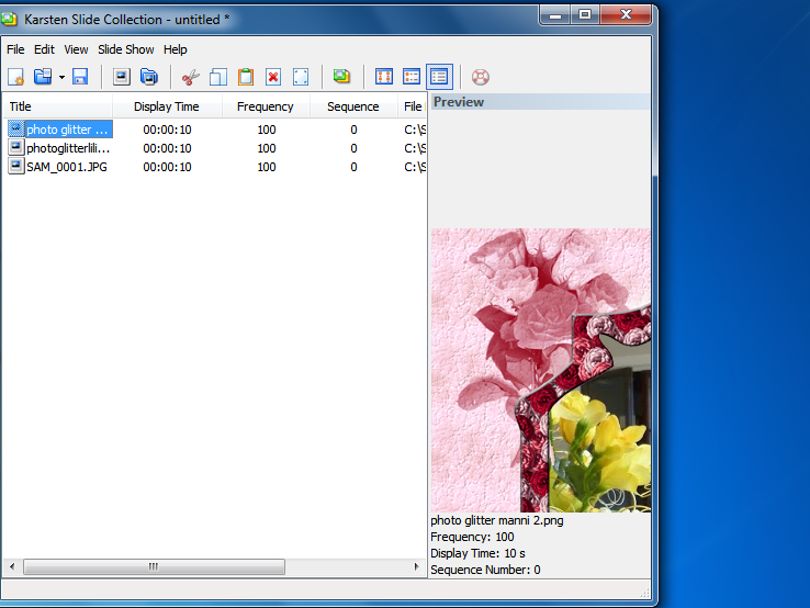Copy the selected slide
Viewport: 810px width, 608px height.
(218, 77)
